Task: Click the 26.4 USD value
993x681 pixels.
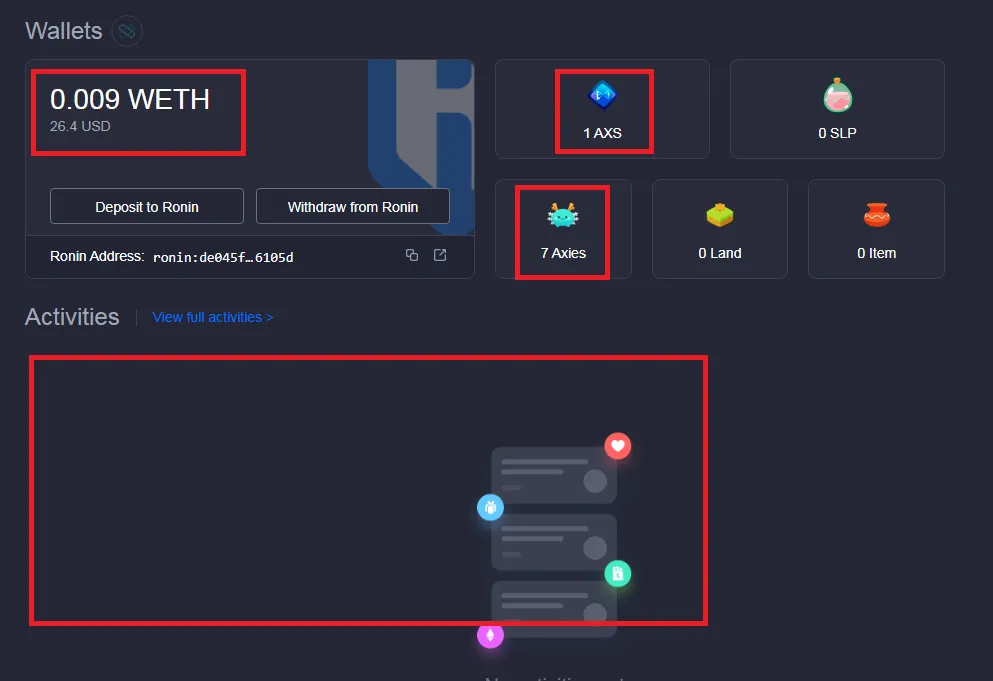Action: (x=80, y=126)
